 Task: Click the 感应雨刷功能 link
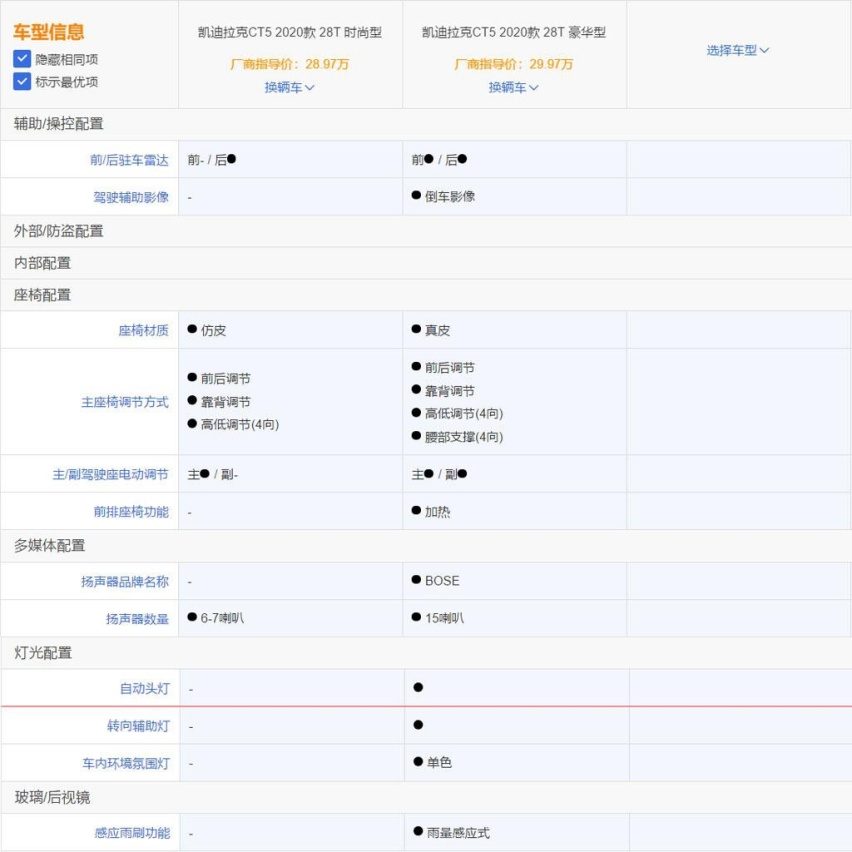(x=132, y=833)
